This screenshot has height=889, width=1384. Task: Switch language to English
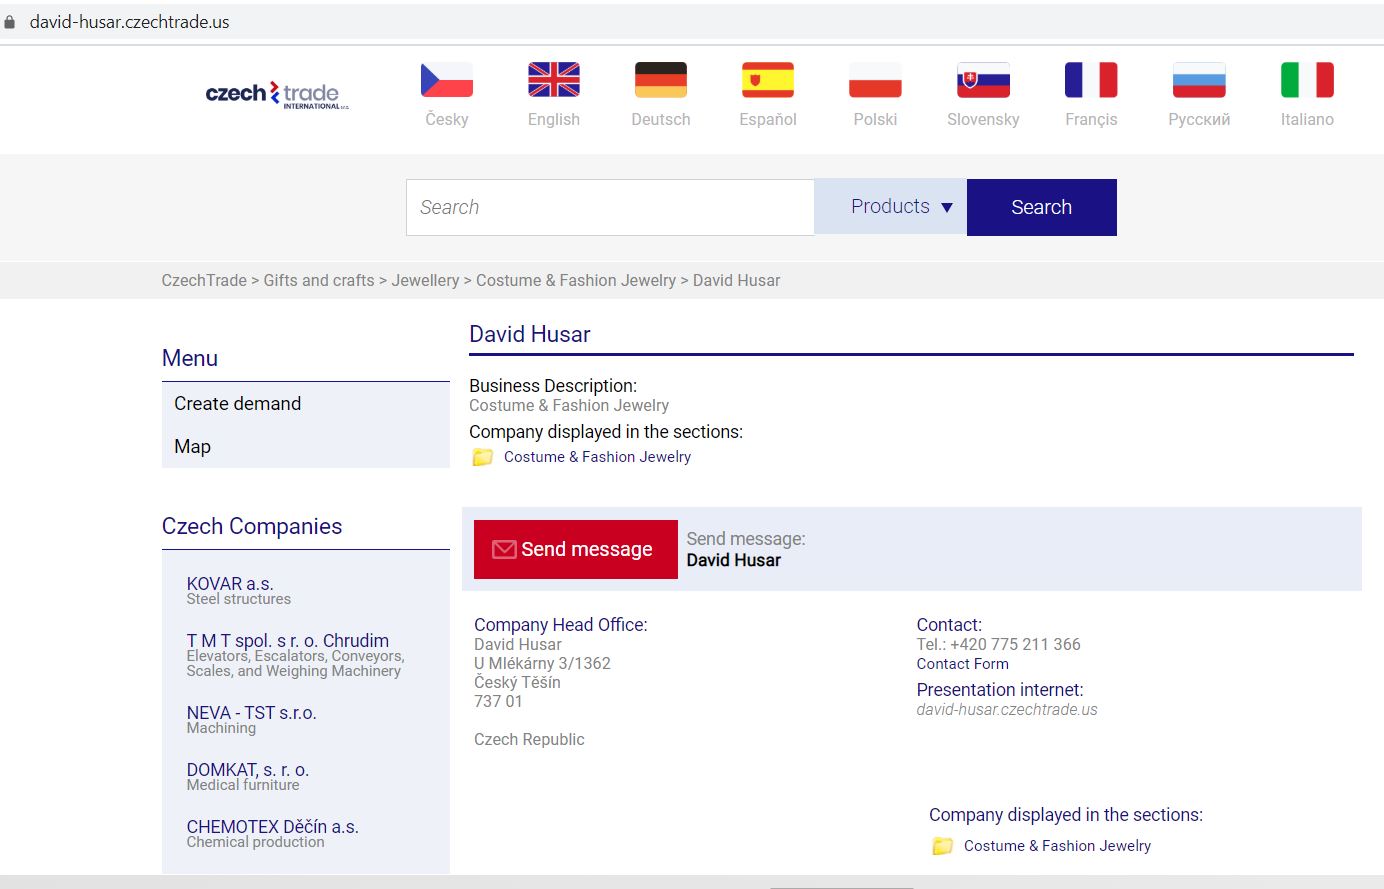coord(554,119)
